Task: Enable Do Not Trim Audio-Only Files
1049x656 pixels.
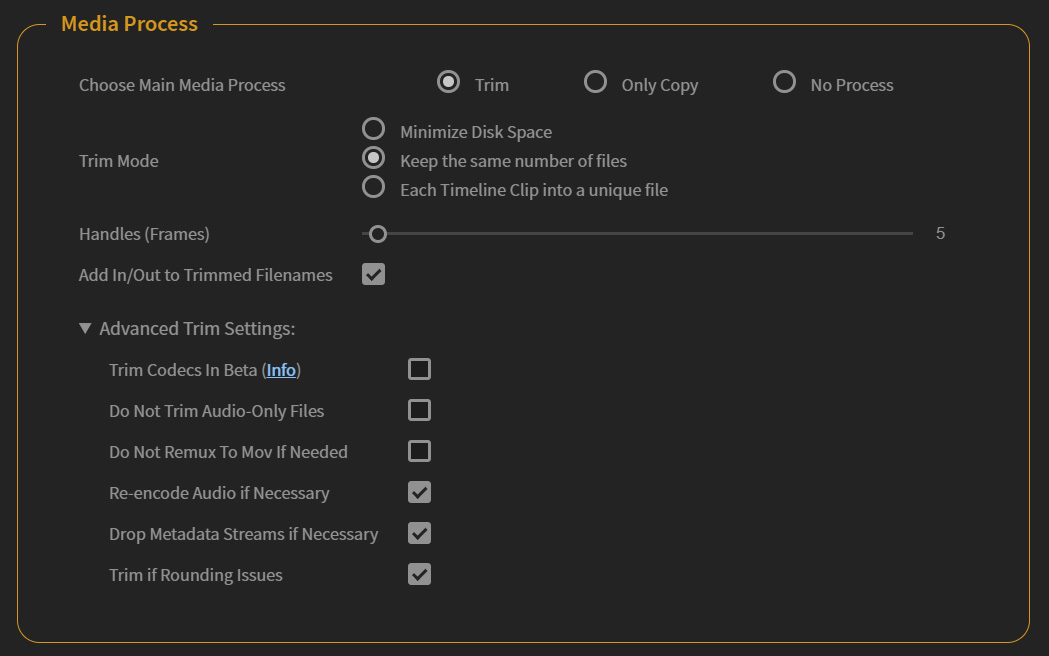Action: [x=419, y=410]
